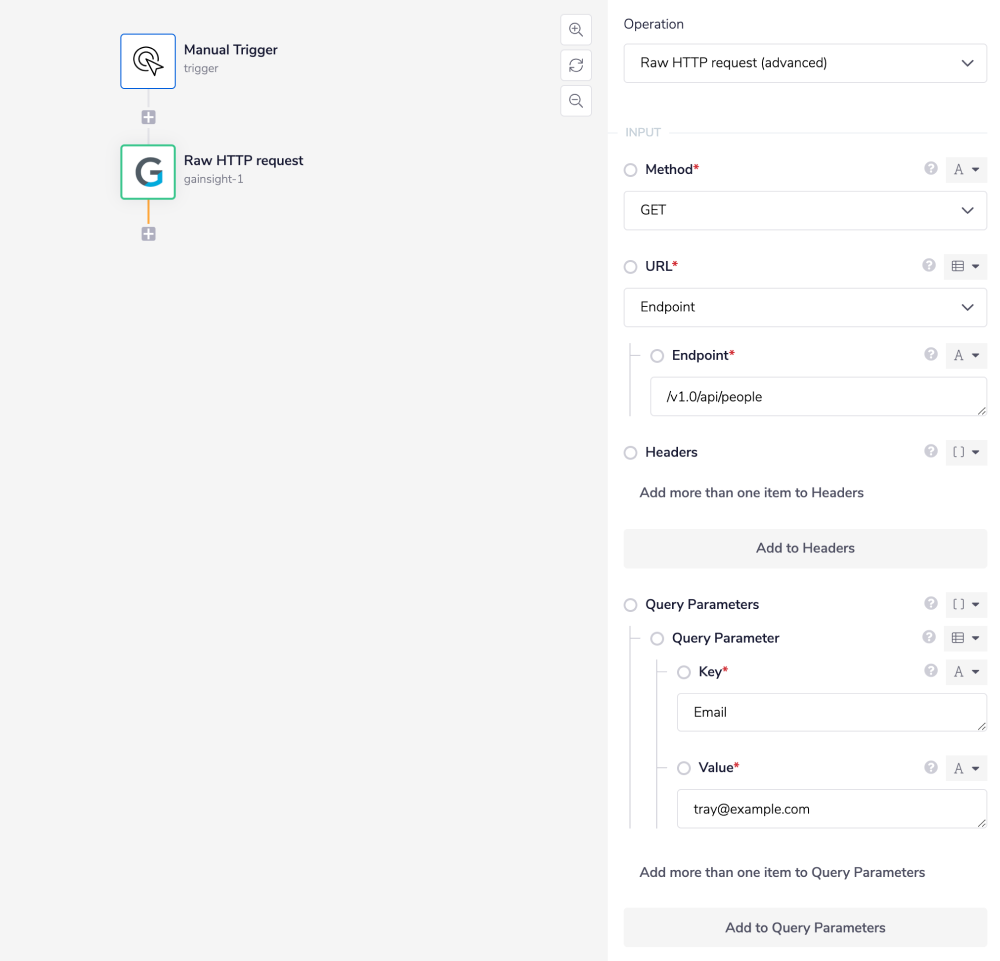The image size is (1000, 961).
Task: Select the Gainsight Raw HTTP request node
Action: 148,172
